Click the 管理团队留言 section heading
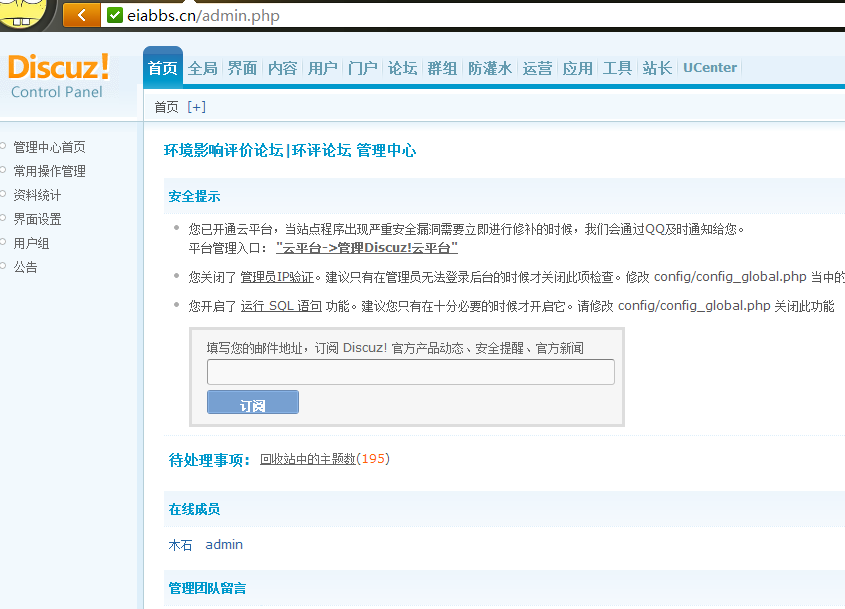 pos(207,588)
